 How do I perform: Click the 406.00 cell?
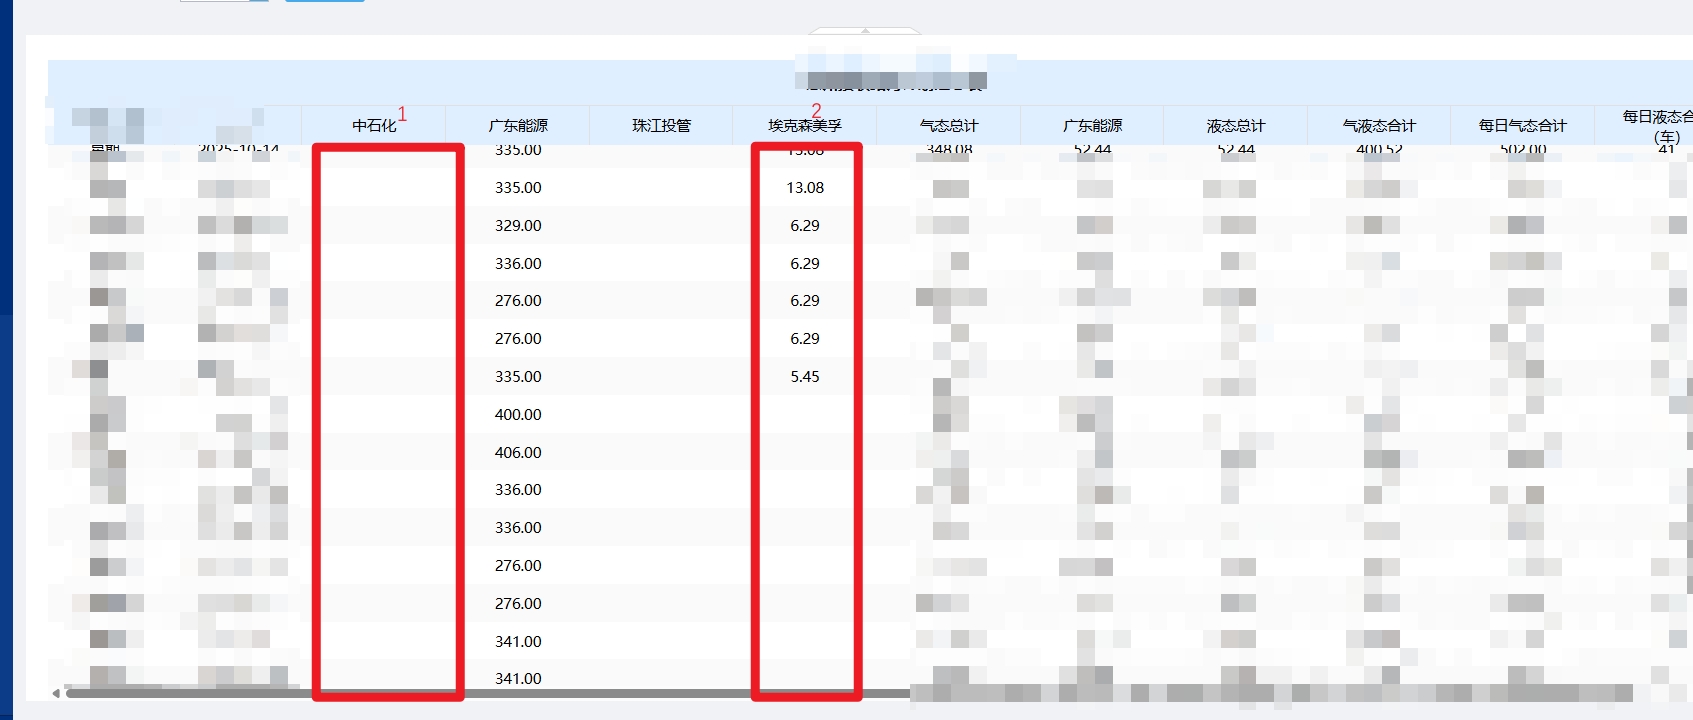point(518,453)
